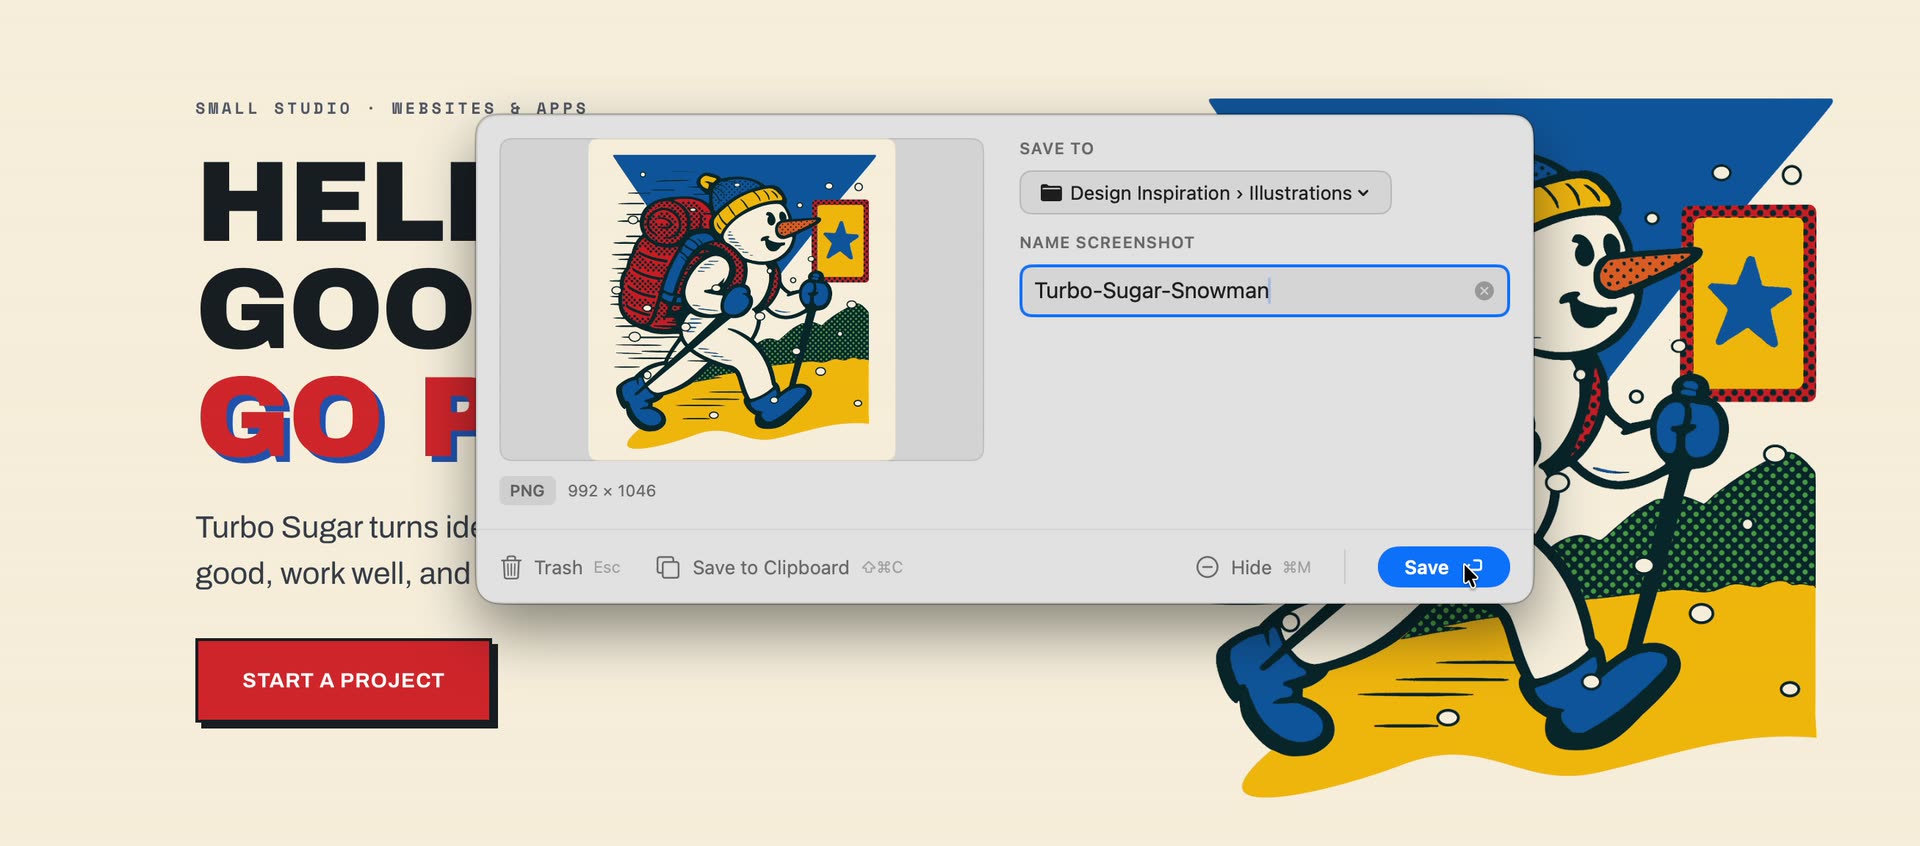Viewport: 1920px width, 846px height.
Task: Click the Trash can icon
Action: [x=511, y=567]
